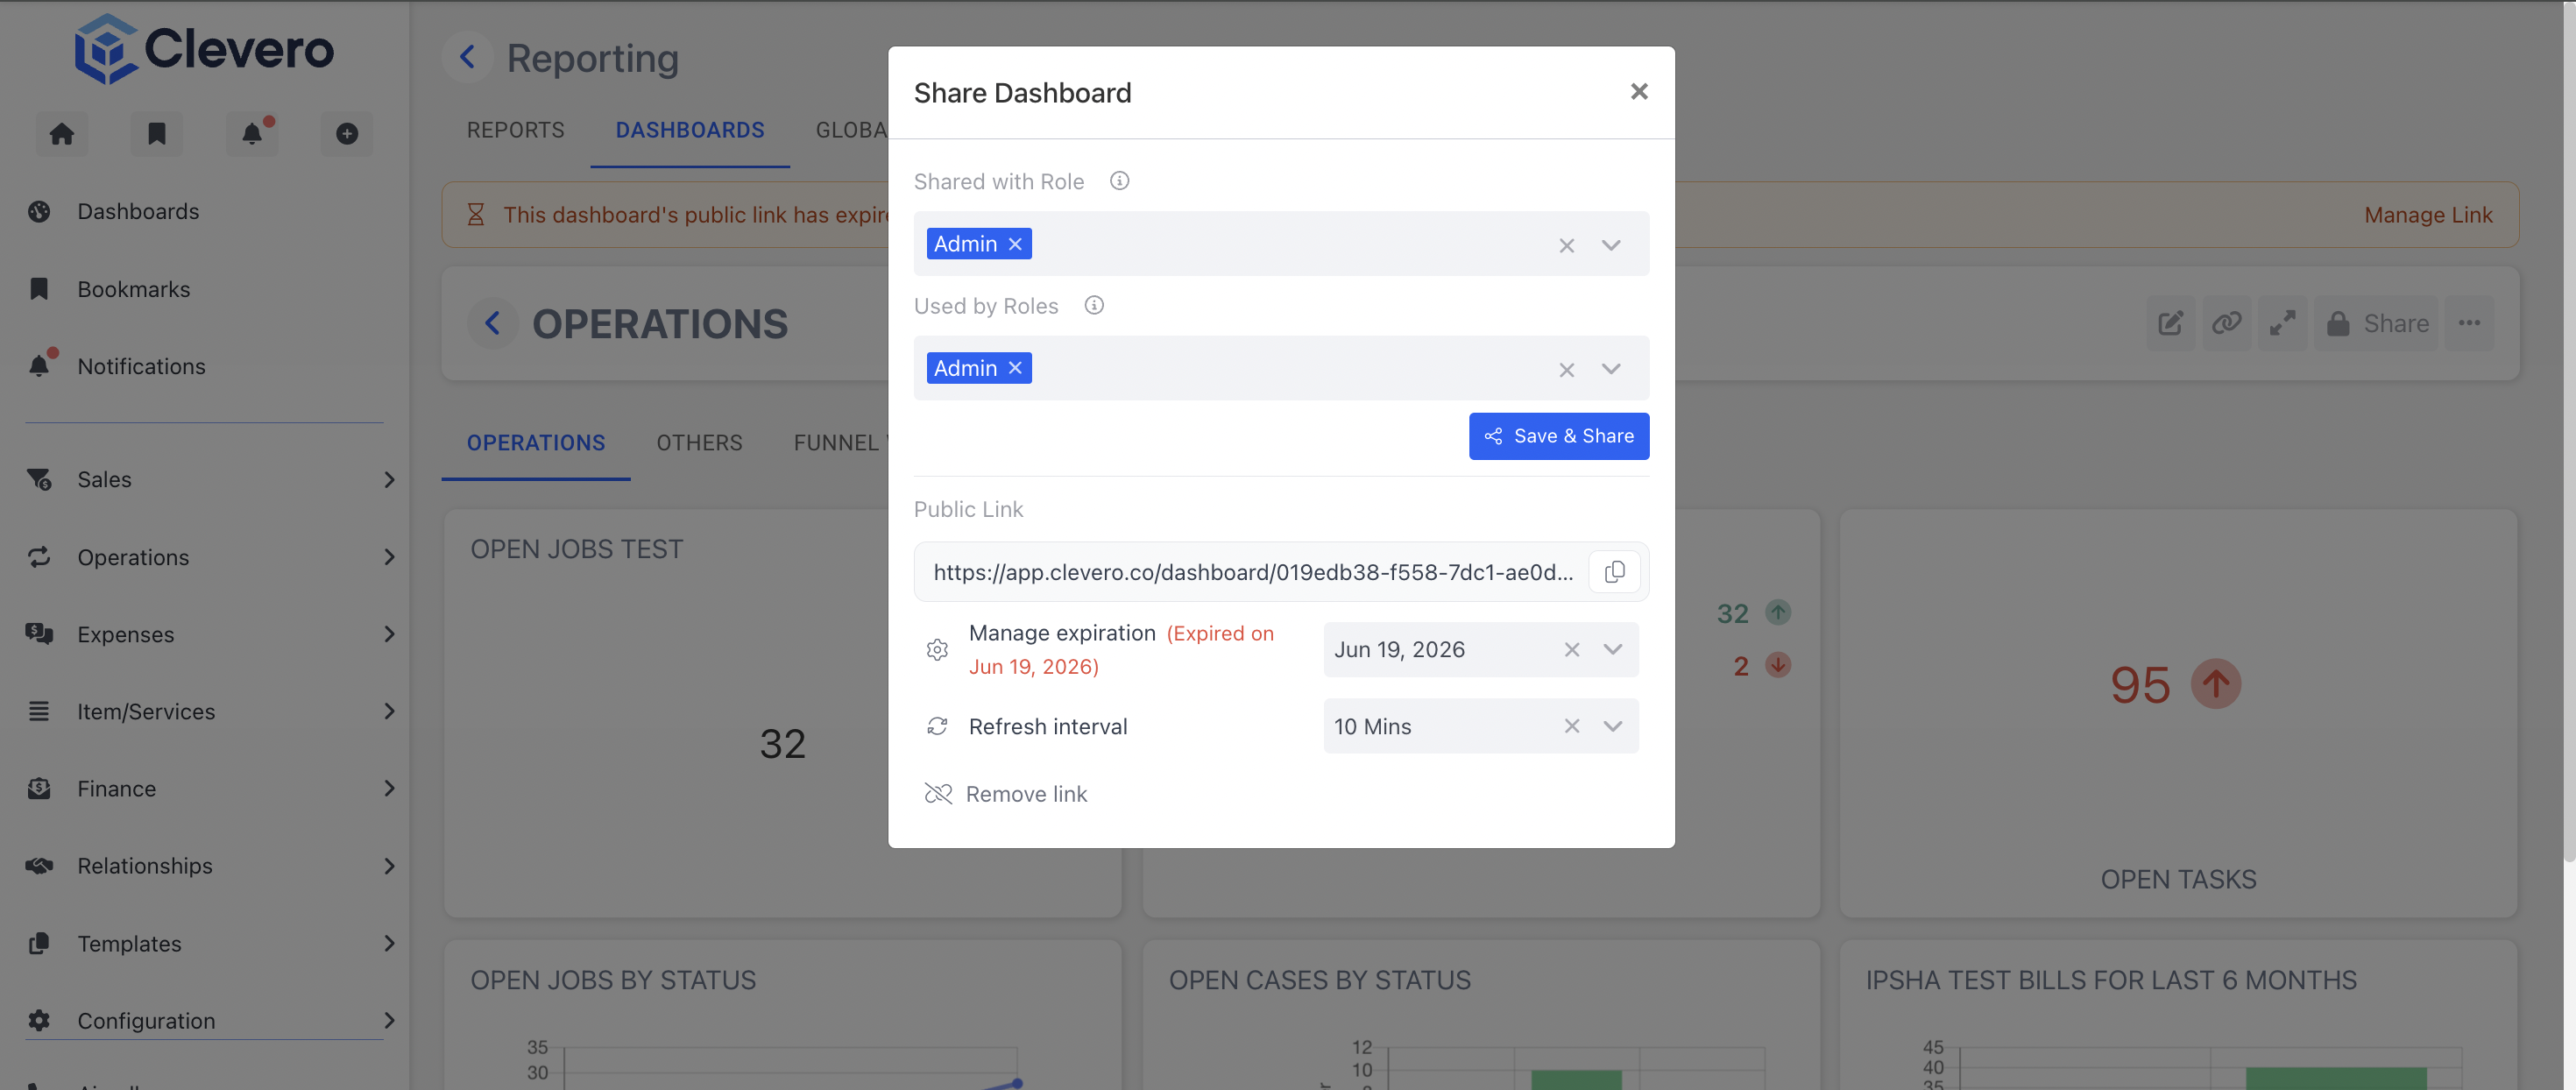Click Remove link in the dialog
This screenshot has width=2576, height=1090.
1006,794
